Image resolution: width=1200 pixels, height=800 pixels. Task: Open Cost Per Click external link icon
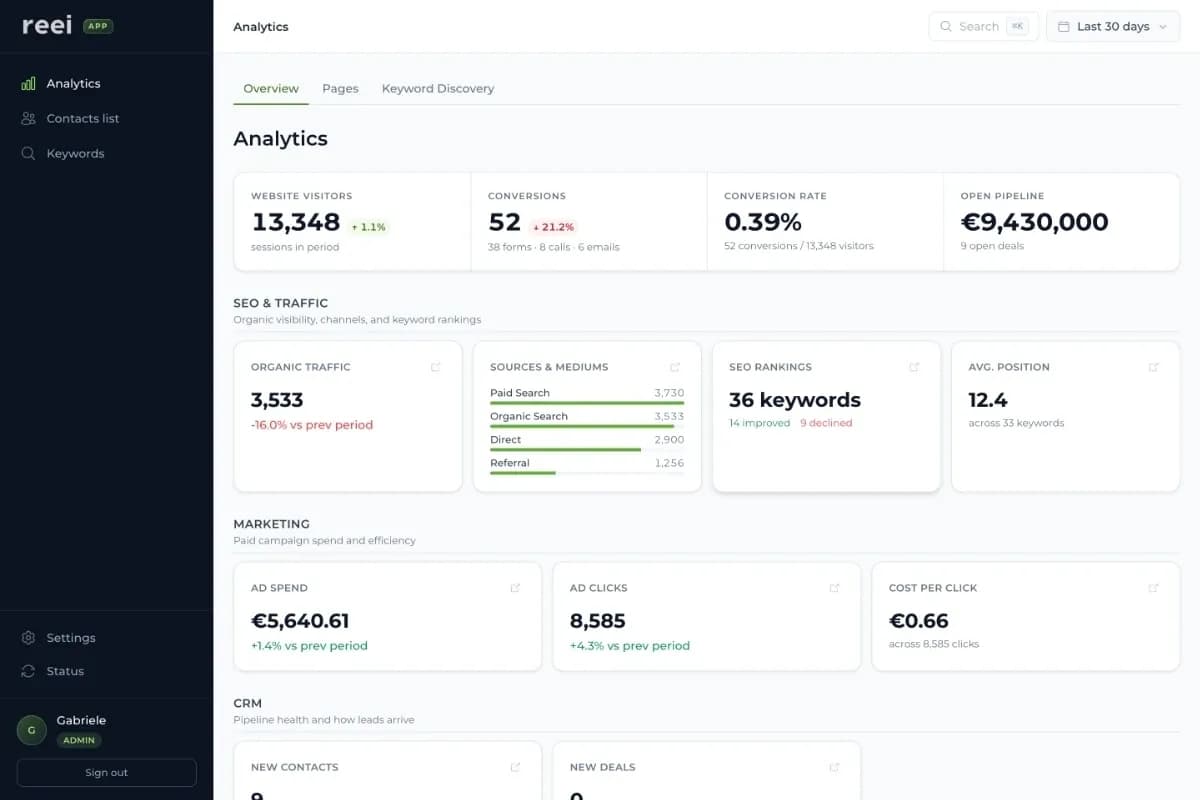click(1154, 588)
